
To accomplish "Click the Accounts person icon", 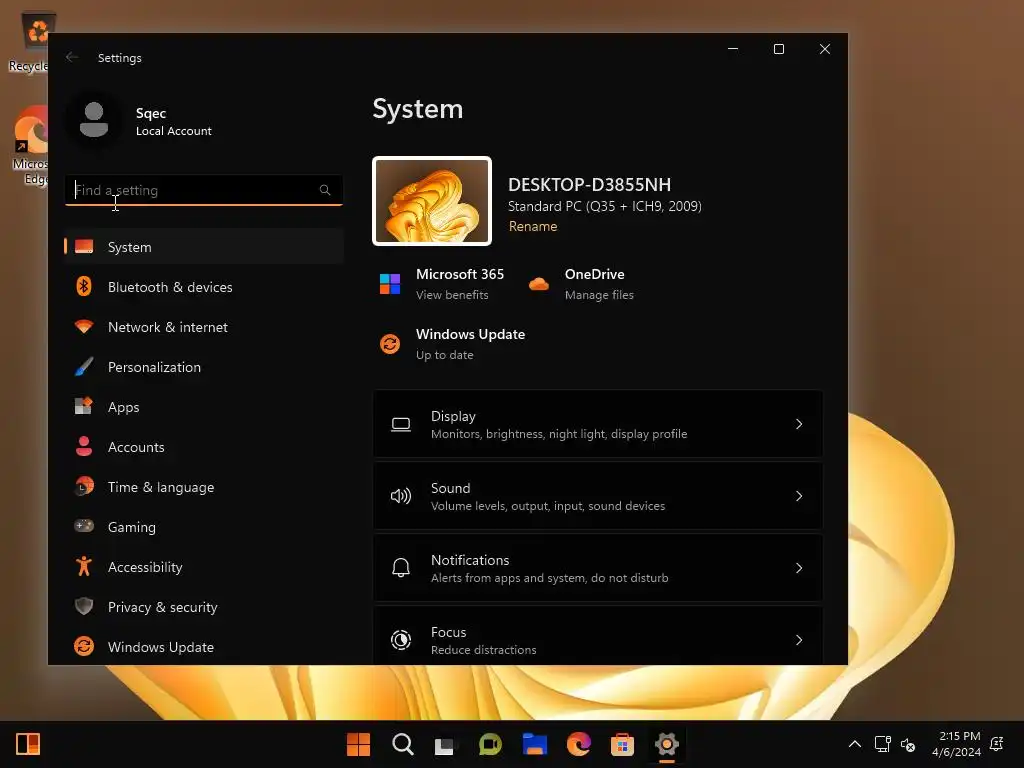I will click(84, 446).
